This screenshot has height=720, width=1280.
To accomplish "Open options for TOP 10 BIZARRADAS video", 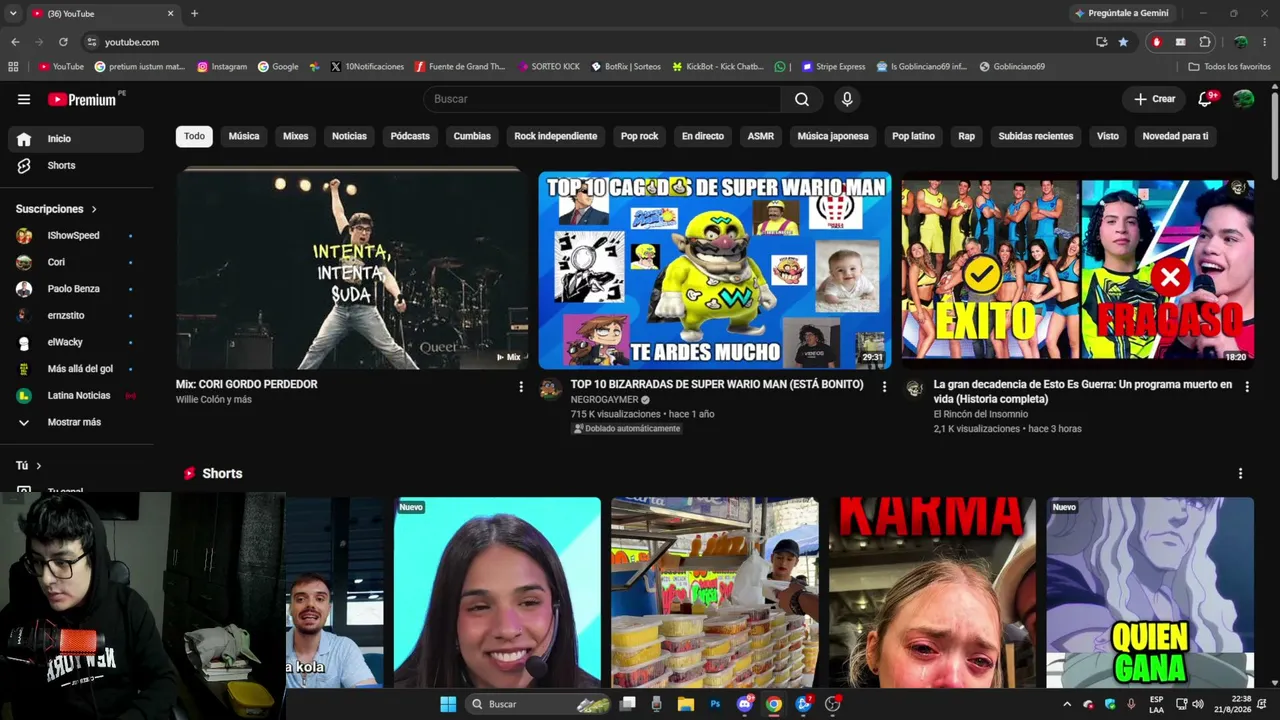I will tap(884, 386).
